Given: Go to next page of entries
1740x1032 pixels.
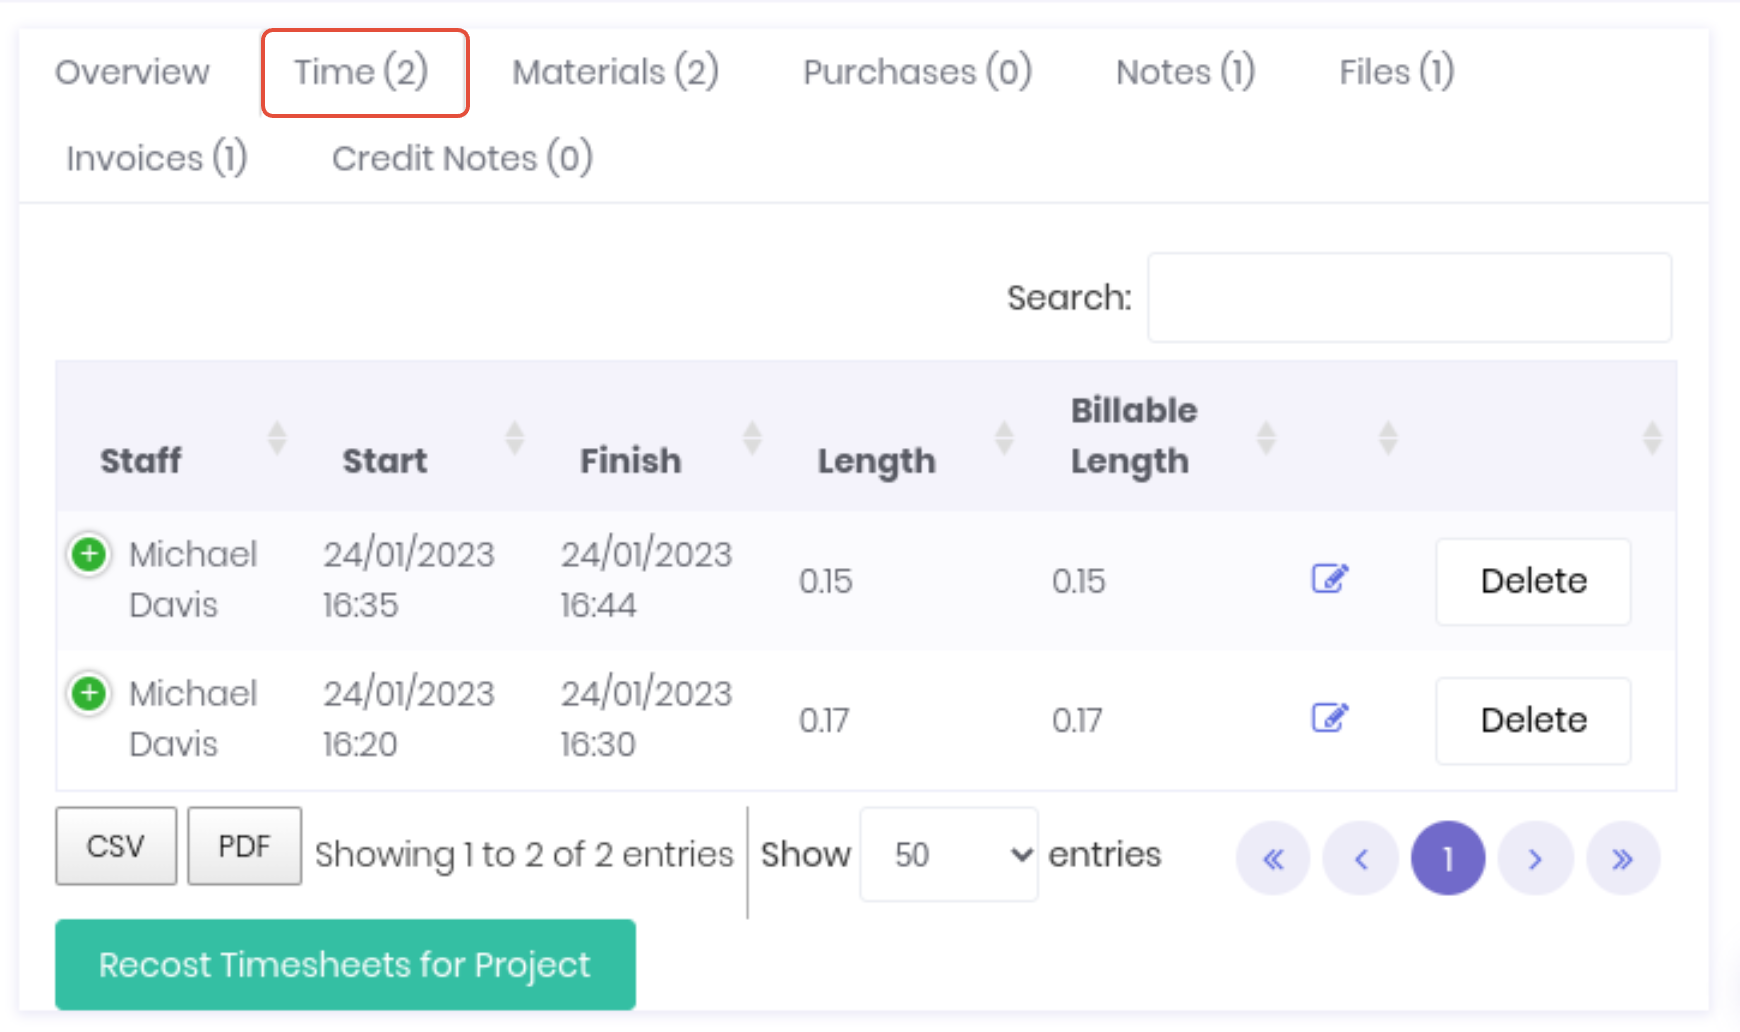Looking at the screenshot, I should tap(1535, 858).
